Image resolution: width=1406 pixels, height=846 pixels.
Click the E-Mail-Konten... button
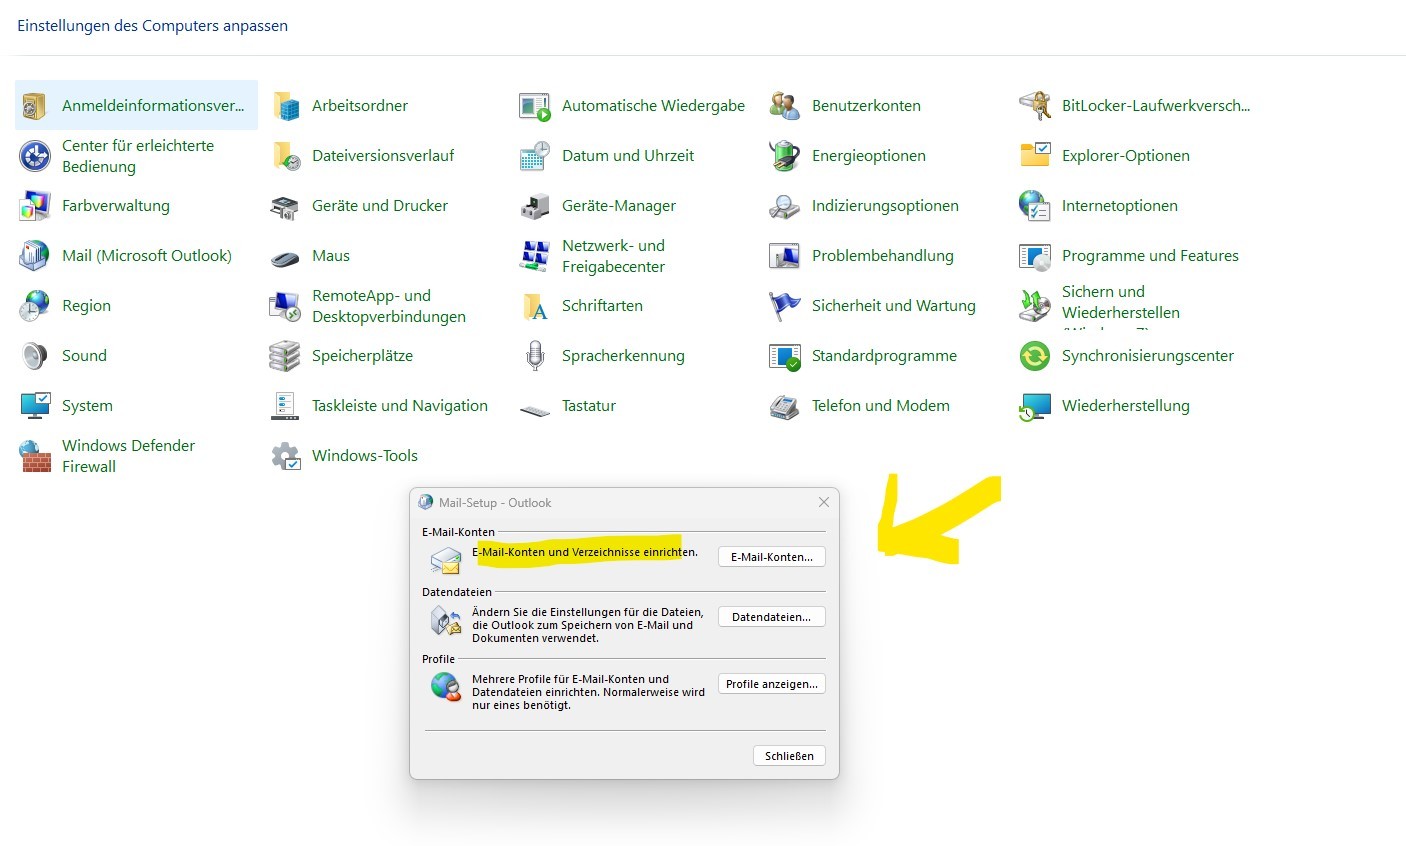771,557
